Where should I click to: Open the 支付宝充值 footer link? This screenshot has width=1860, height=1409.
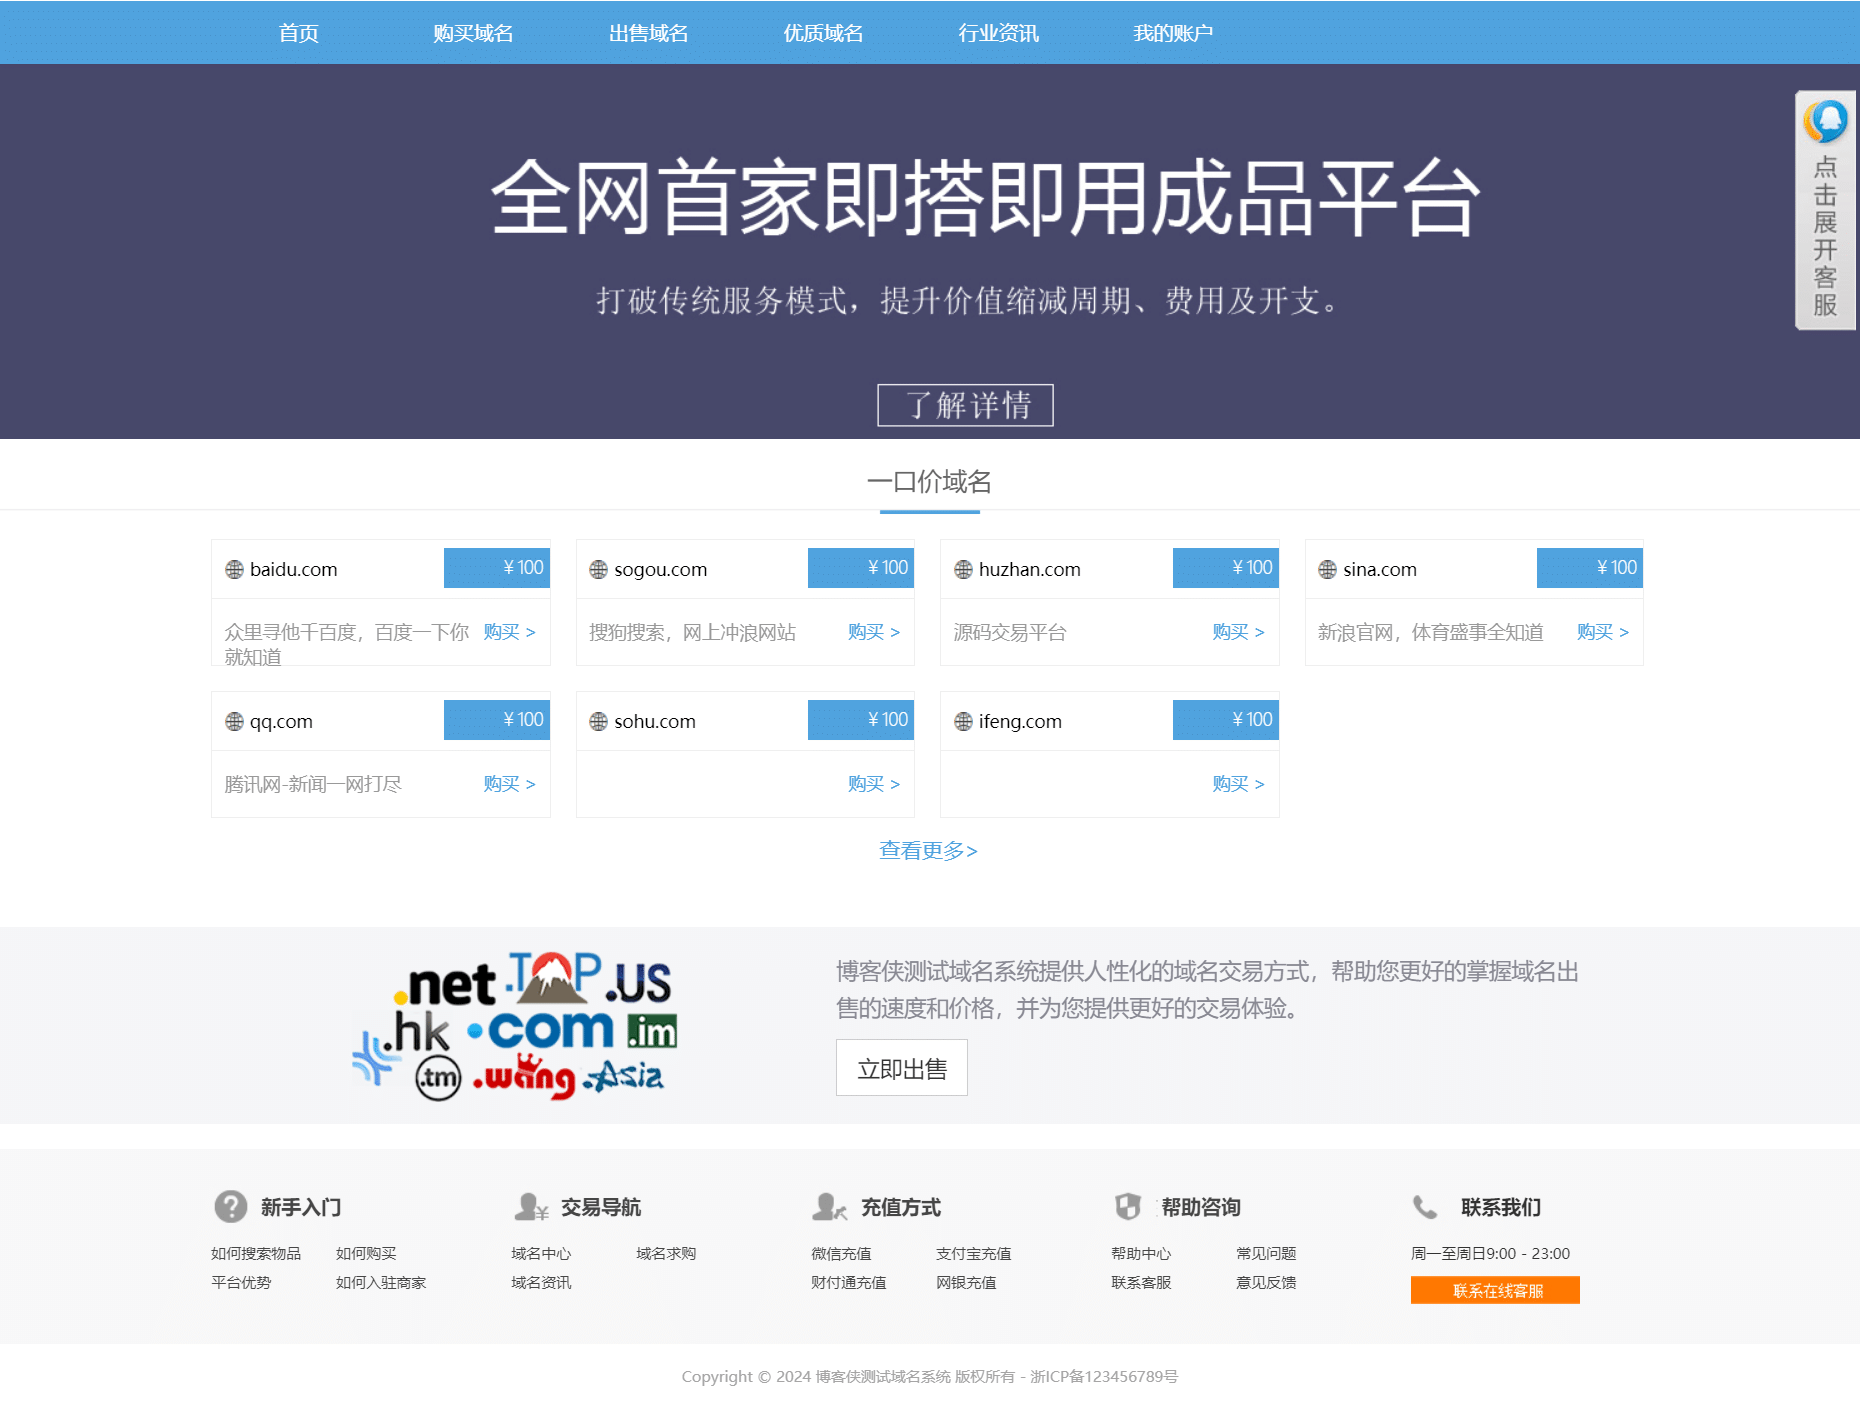(x=974, y=1253)
